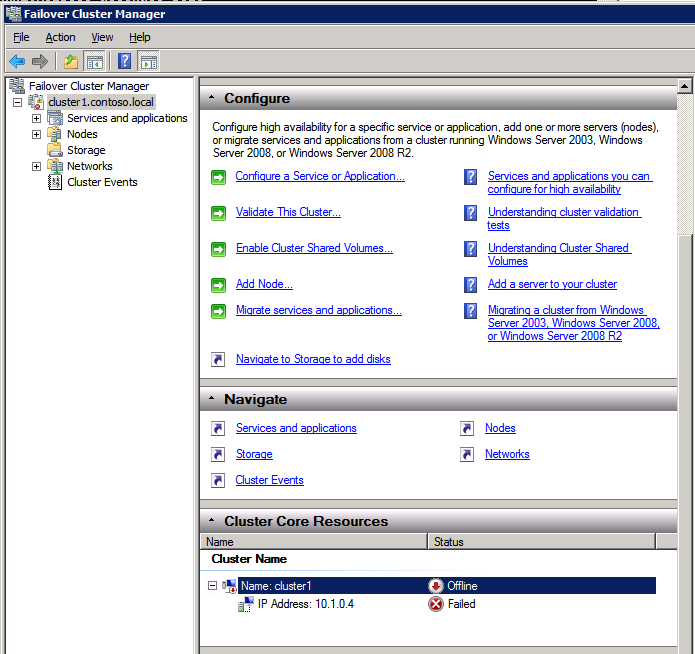Click the shortcut icon beside Nodes in Navigate section
This screenshot has width=695, height=654.
point(467,428)
